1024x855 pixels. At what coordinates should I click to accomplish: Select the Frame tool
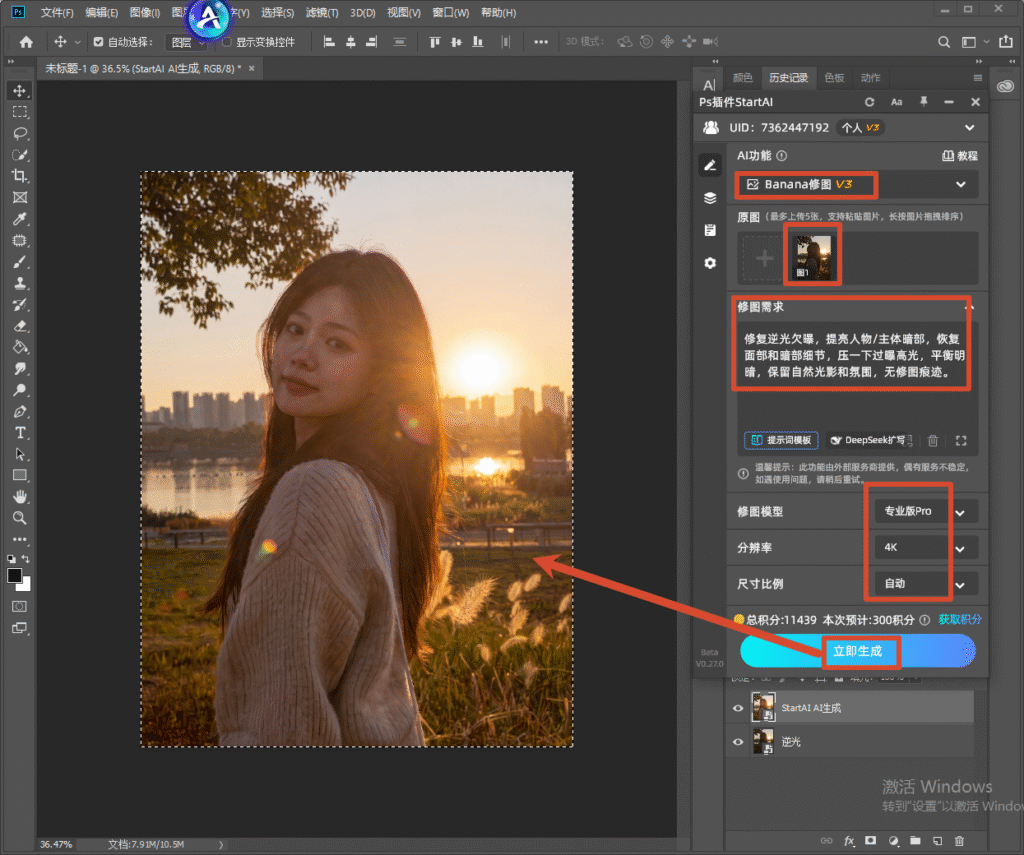[x=20, y=198]
